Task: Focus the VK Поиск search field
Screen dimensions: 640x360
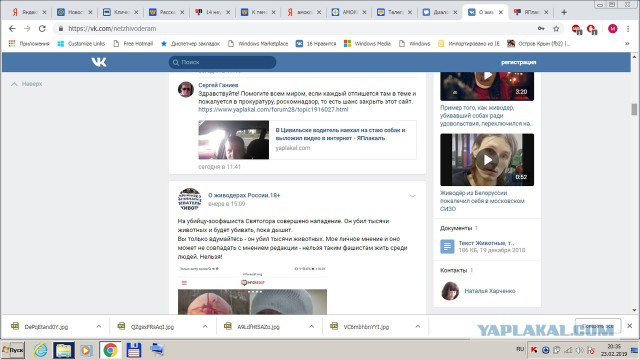Action: click(x=222, y=62)
